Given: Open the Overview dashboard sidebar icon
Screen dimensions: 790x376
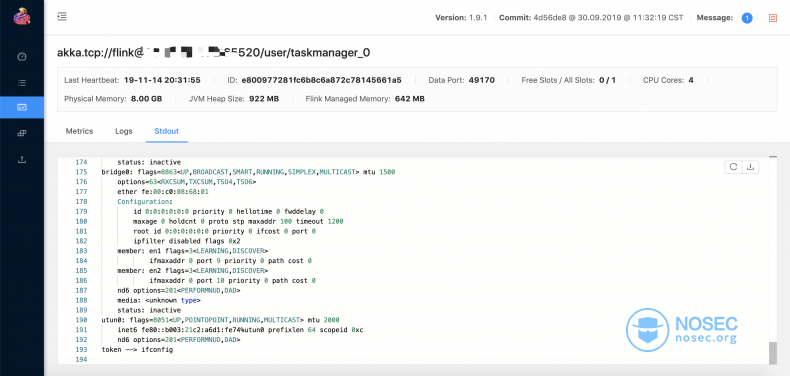Looking at the screenshot, I should [x=22, y=56].
